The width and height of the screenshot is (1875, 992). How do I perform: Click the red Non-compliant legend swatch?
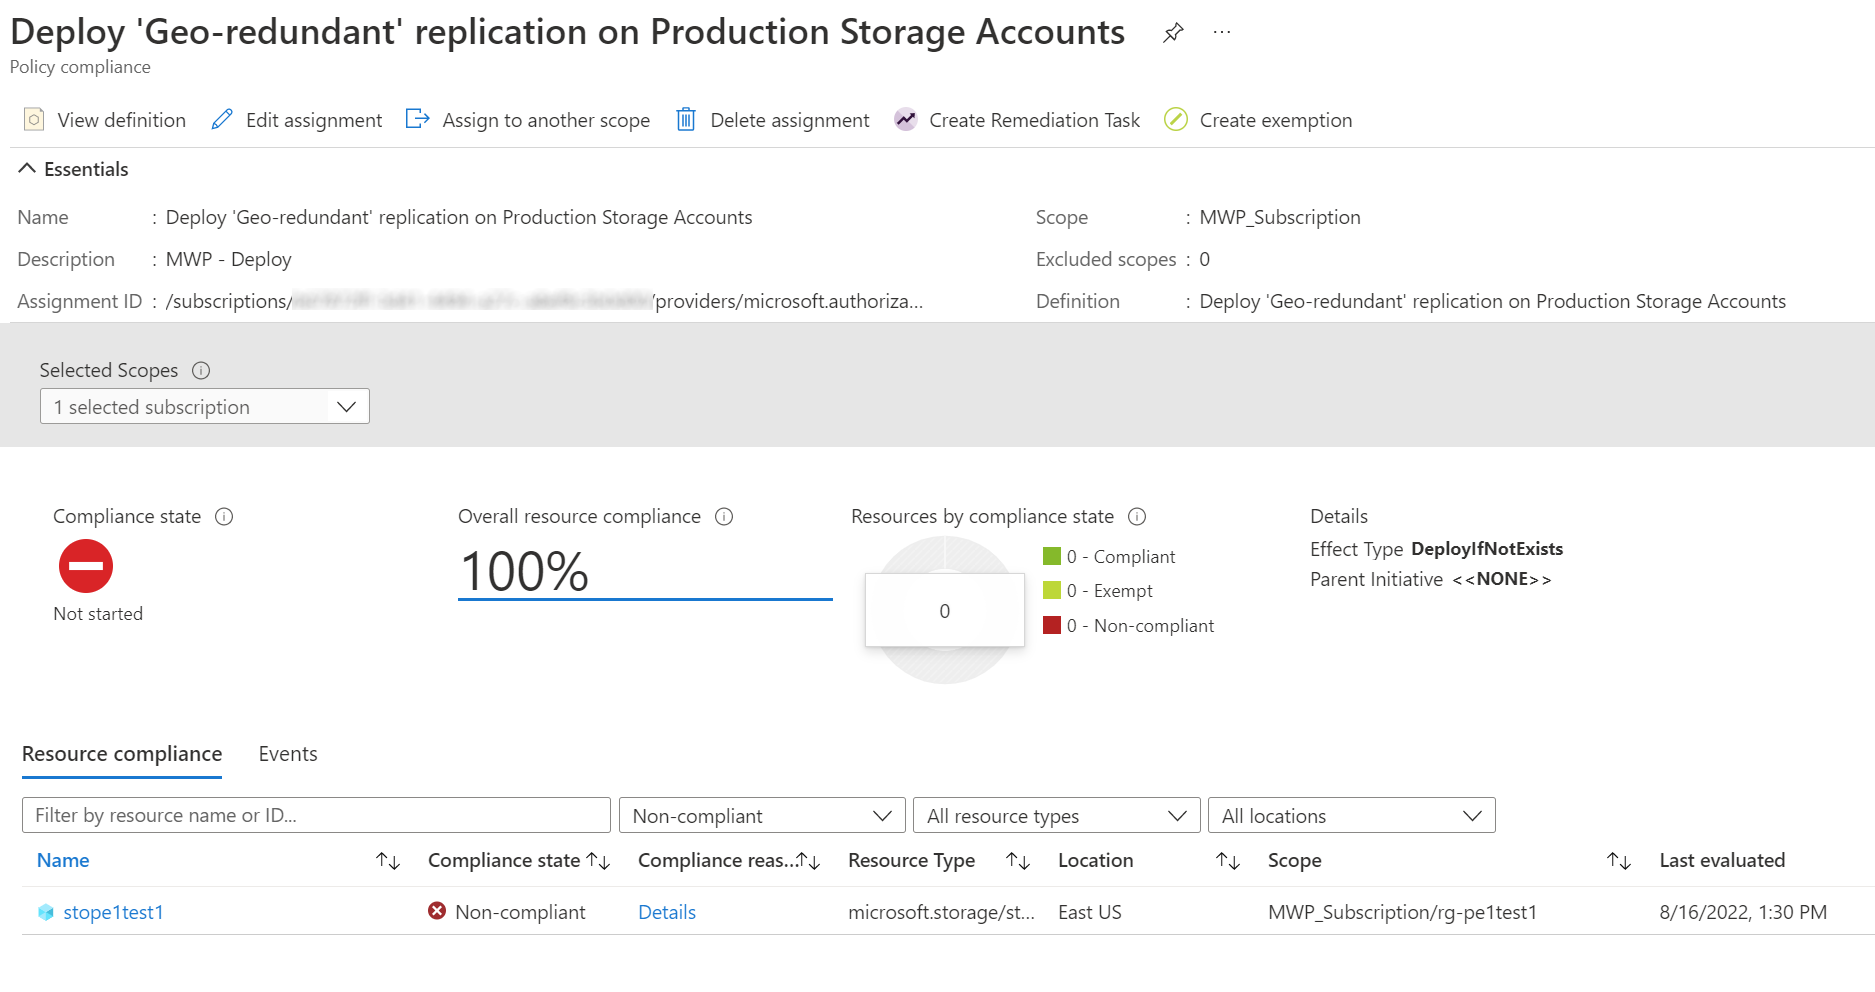(1052, 625)
